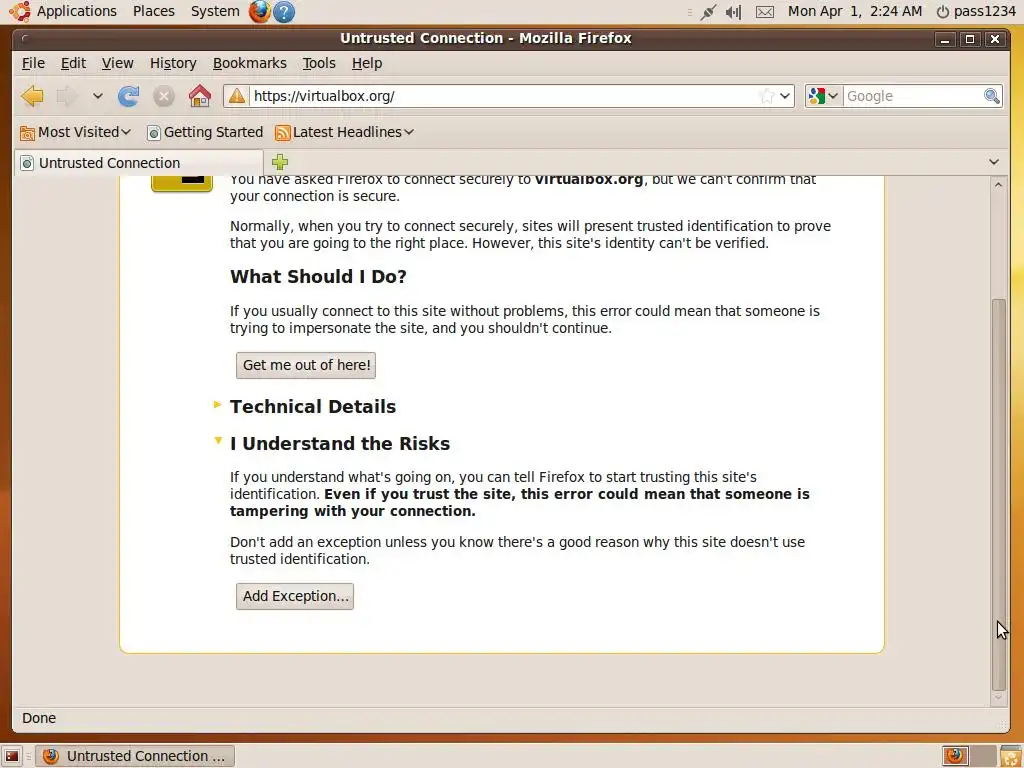Image resolution: width=1024 pixels, height=768 pixels.
Task: Focus the Google search field
Action: (913, 96)
